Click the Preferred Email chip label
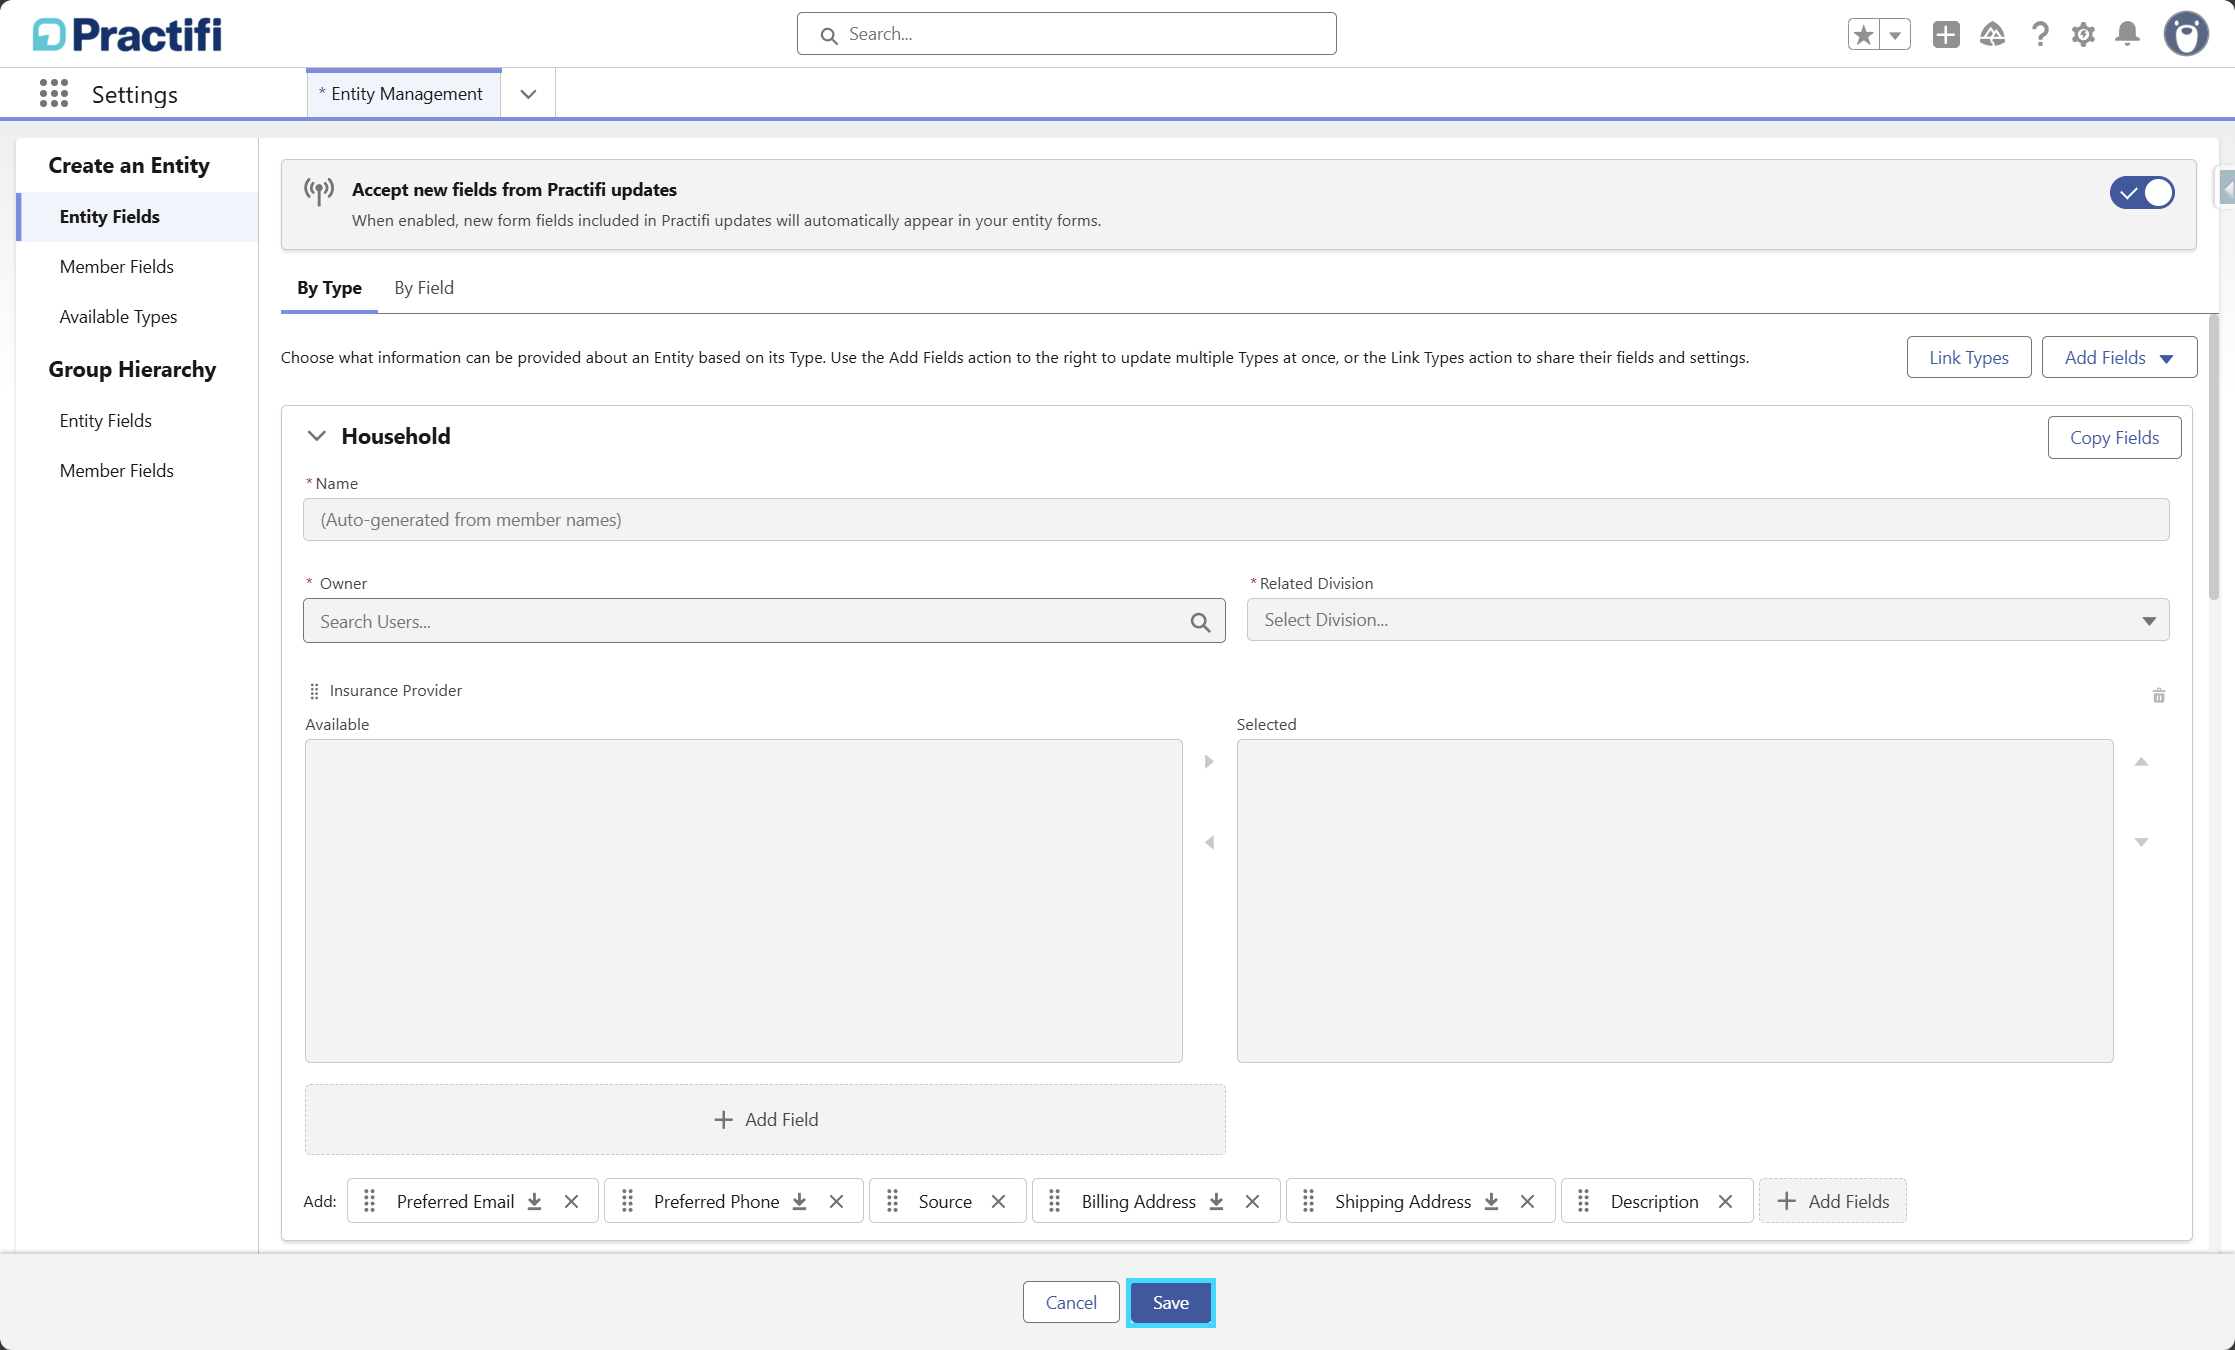 455,1201
